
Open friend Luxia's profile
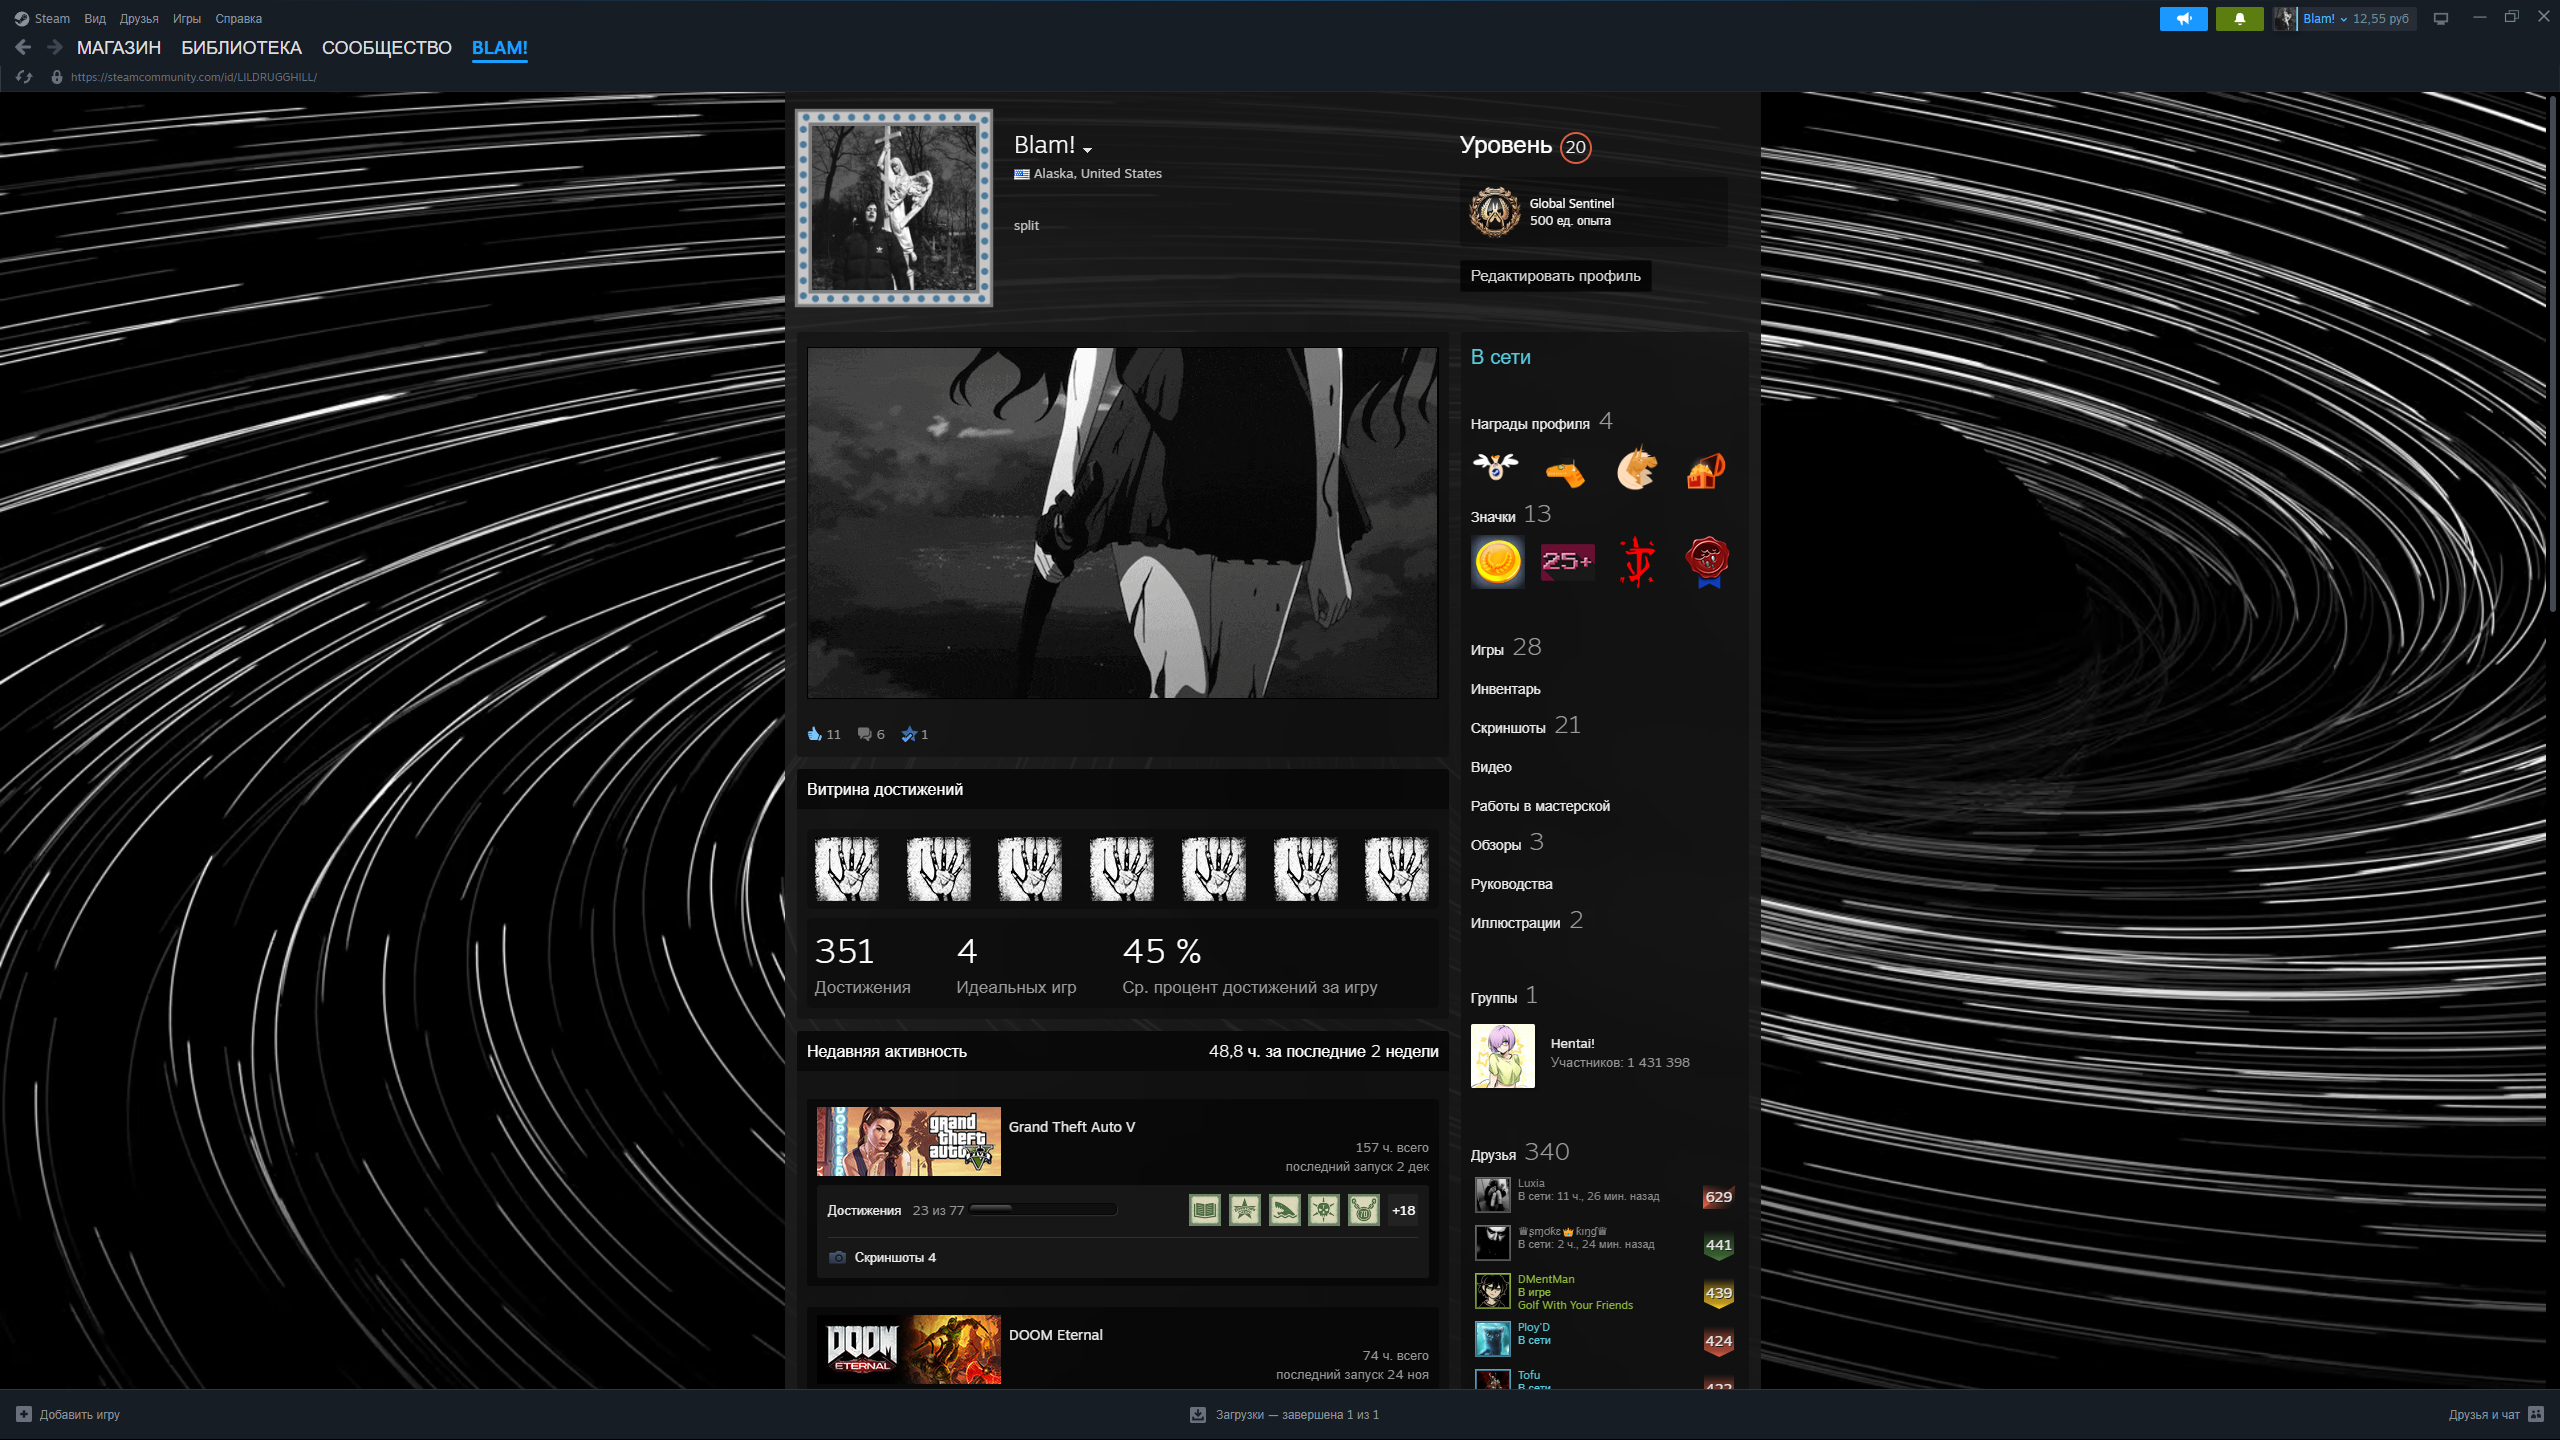1531,1183
